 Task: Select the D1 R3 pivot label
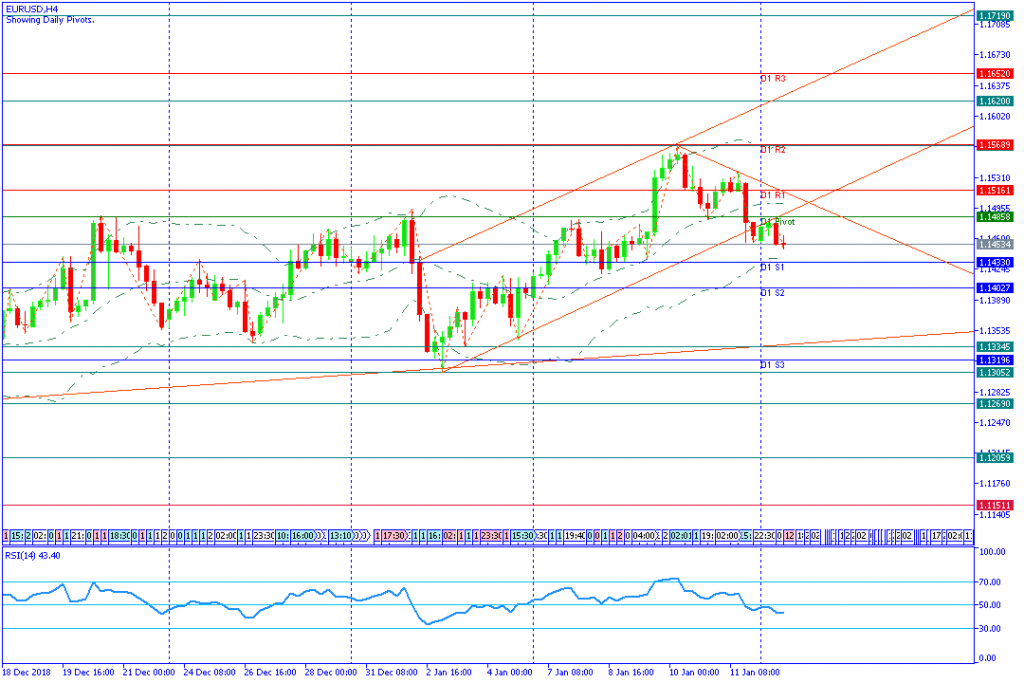[x=773, y=78]
